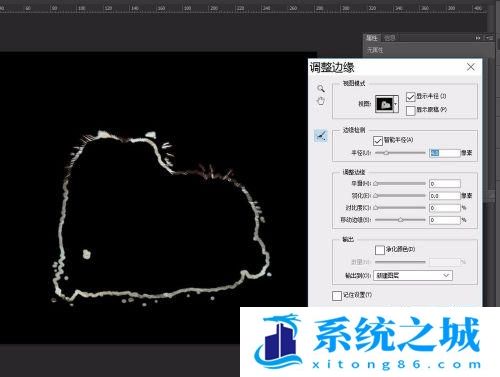The width and height of the screenshot is (500, 377).
Task: Toggle the Smart Radius (A) checkbox
Action: pos(378,141)
